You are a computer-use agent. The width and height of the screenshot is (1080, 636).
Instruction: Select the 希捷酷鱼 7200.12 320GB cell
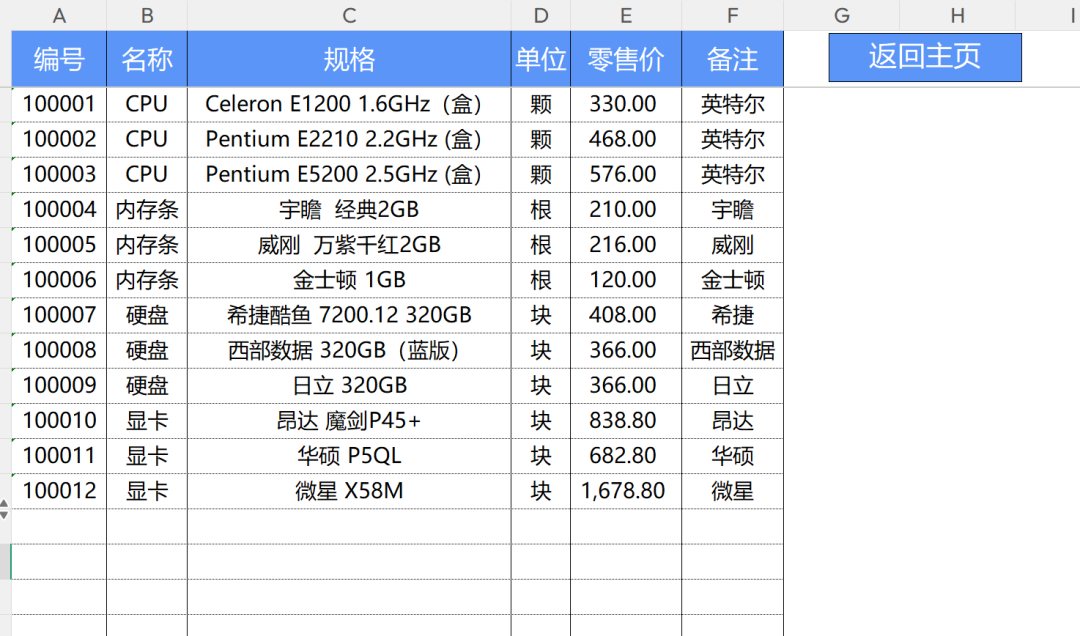pyautogui.click(x=349, y=316)
